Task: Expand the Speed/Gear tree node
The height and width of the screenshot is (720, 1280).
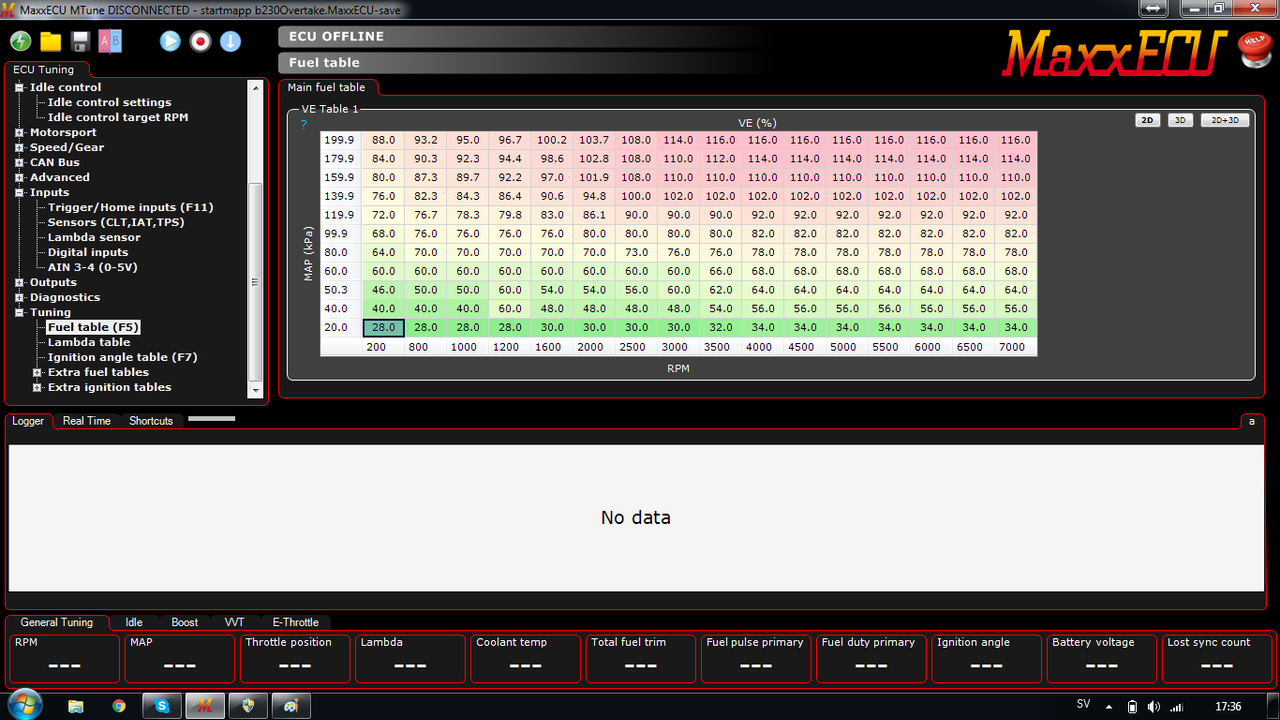Action: [x=19, y=147]
